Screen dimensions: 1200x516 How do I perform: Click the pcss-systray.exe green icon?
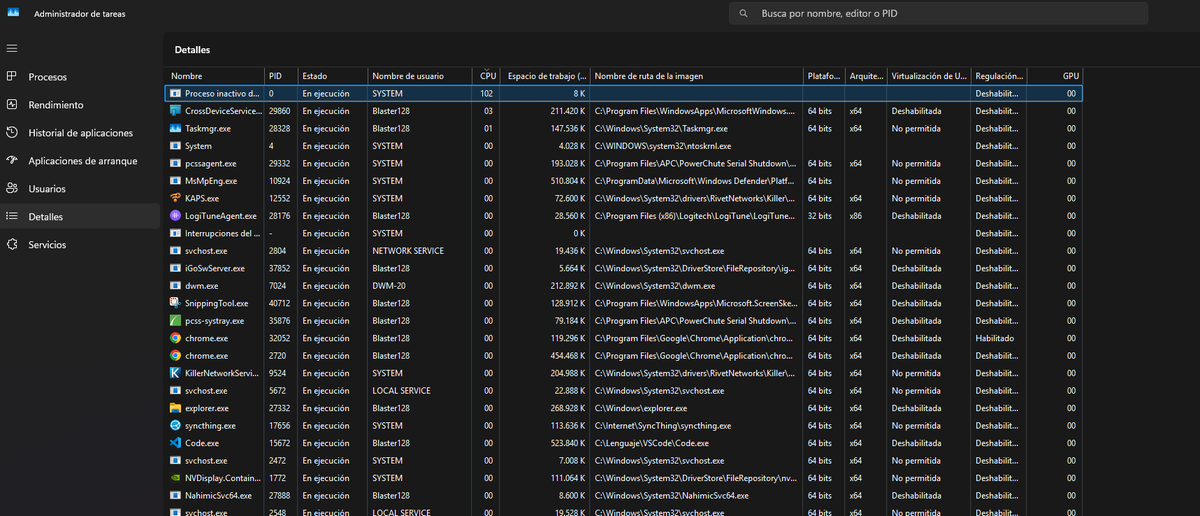[175, 320]
